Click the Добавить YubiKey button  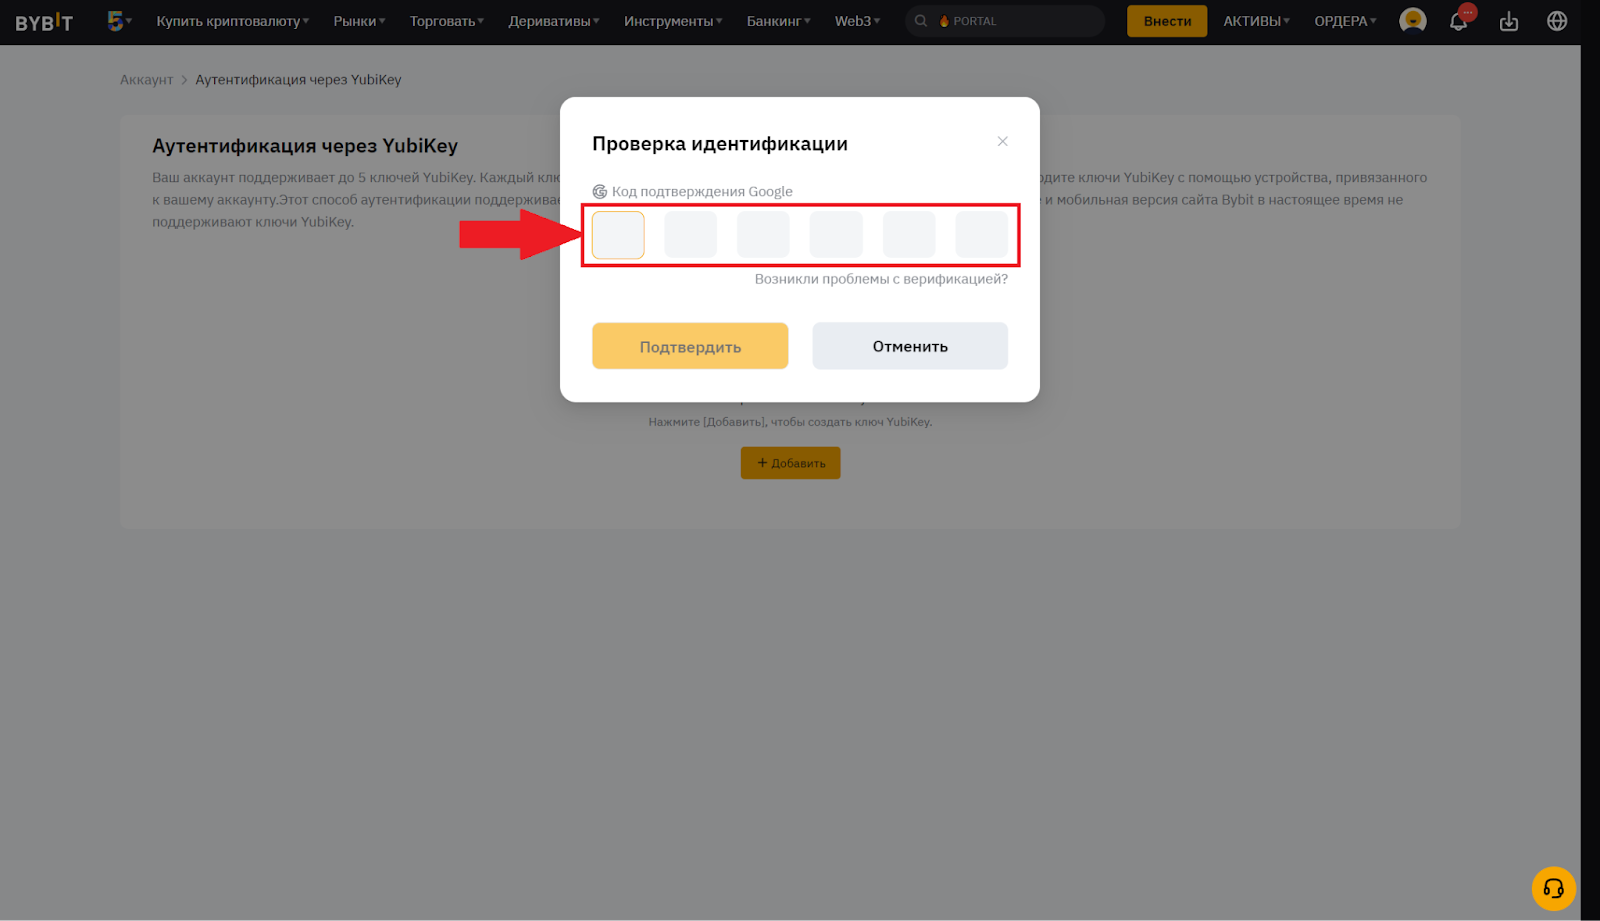tap(790, 463)
